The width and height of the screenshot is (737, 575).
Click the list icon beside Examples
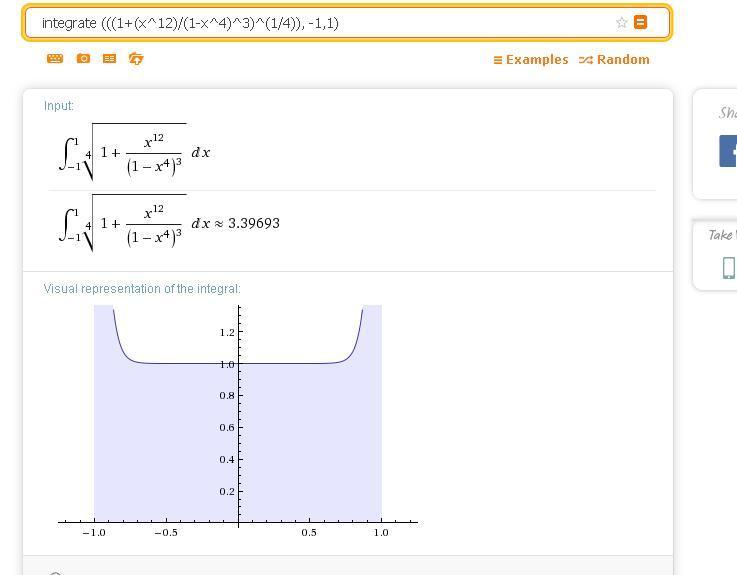point(497,60)
